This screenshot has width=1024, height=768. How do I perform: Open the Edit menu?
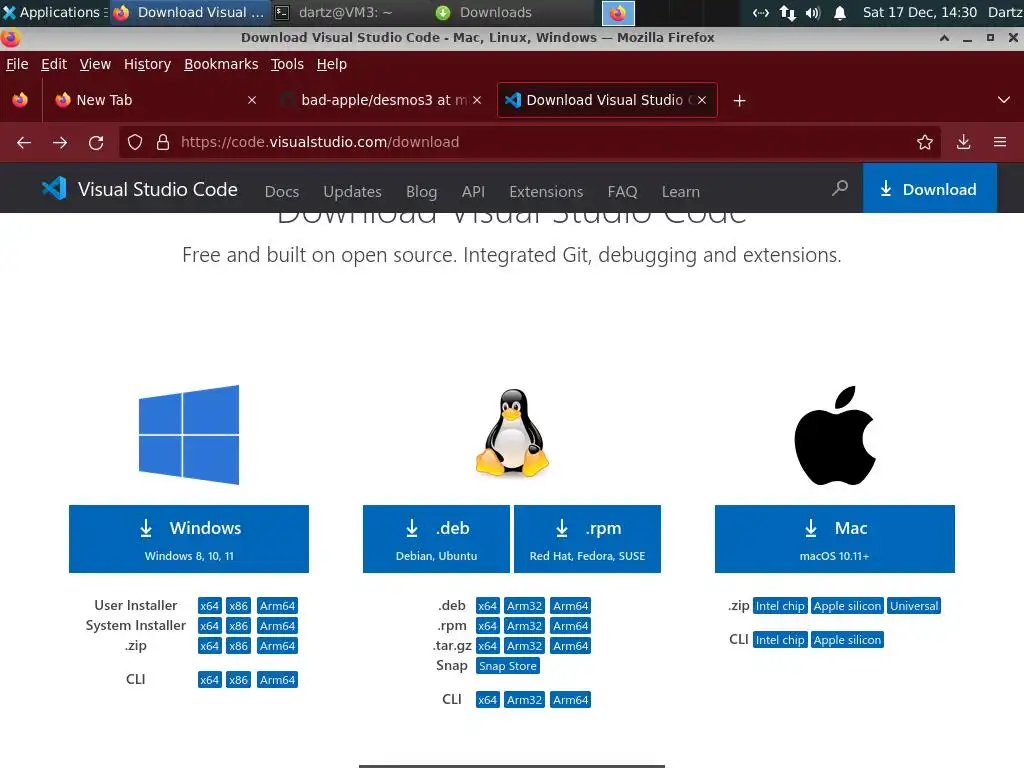point(54,64)
